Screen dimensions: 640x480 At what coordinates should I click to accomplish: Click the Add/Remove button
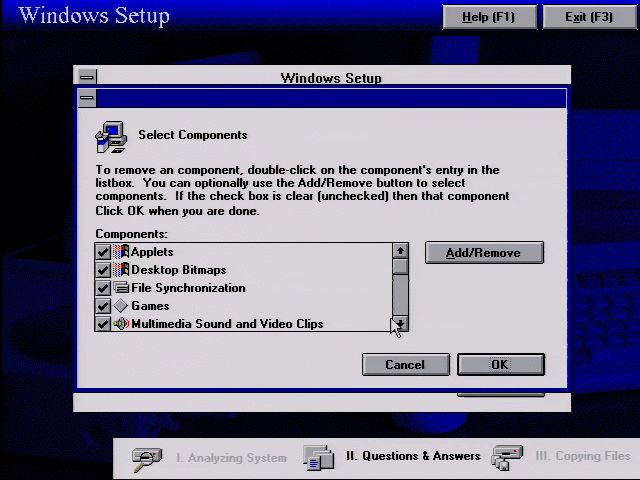click(x=484, y=253)
